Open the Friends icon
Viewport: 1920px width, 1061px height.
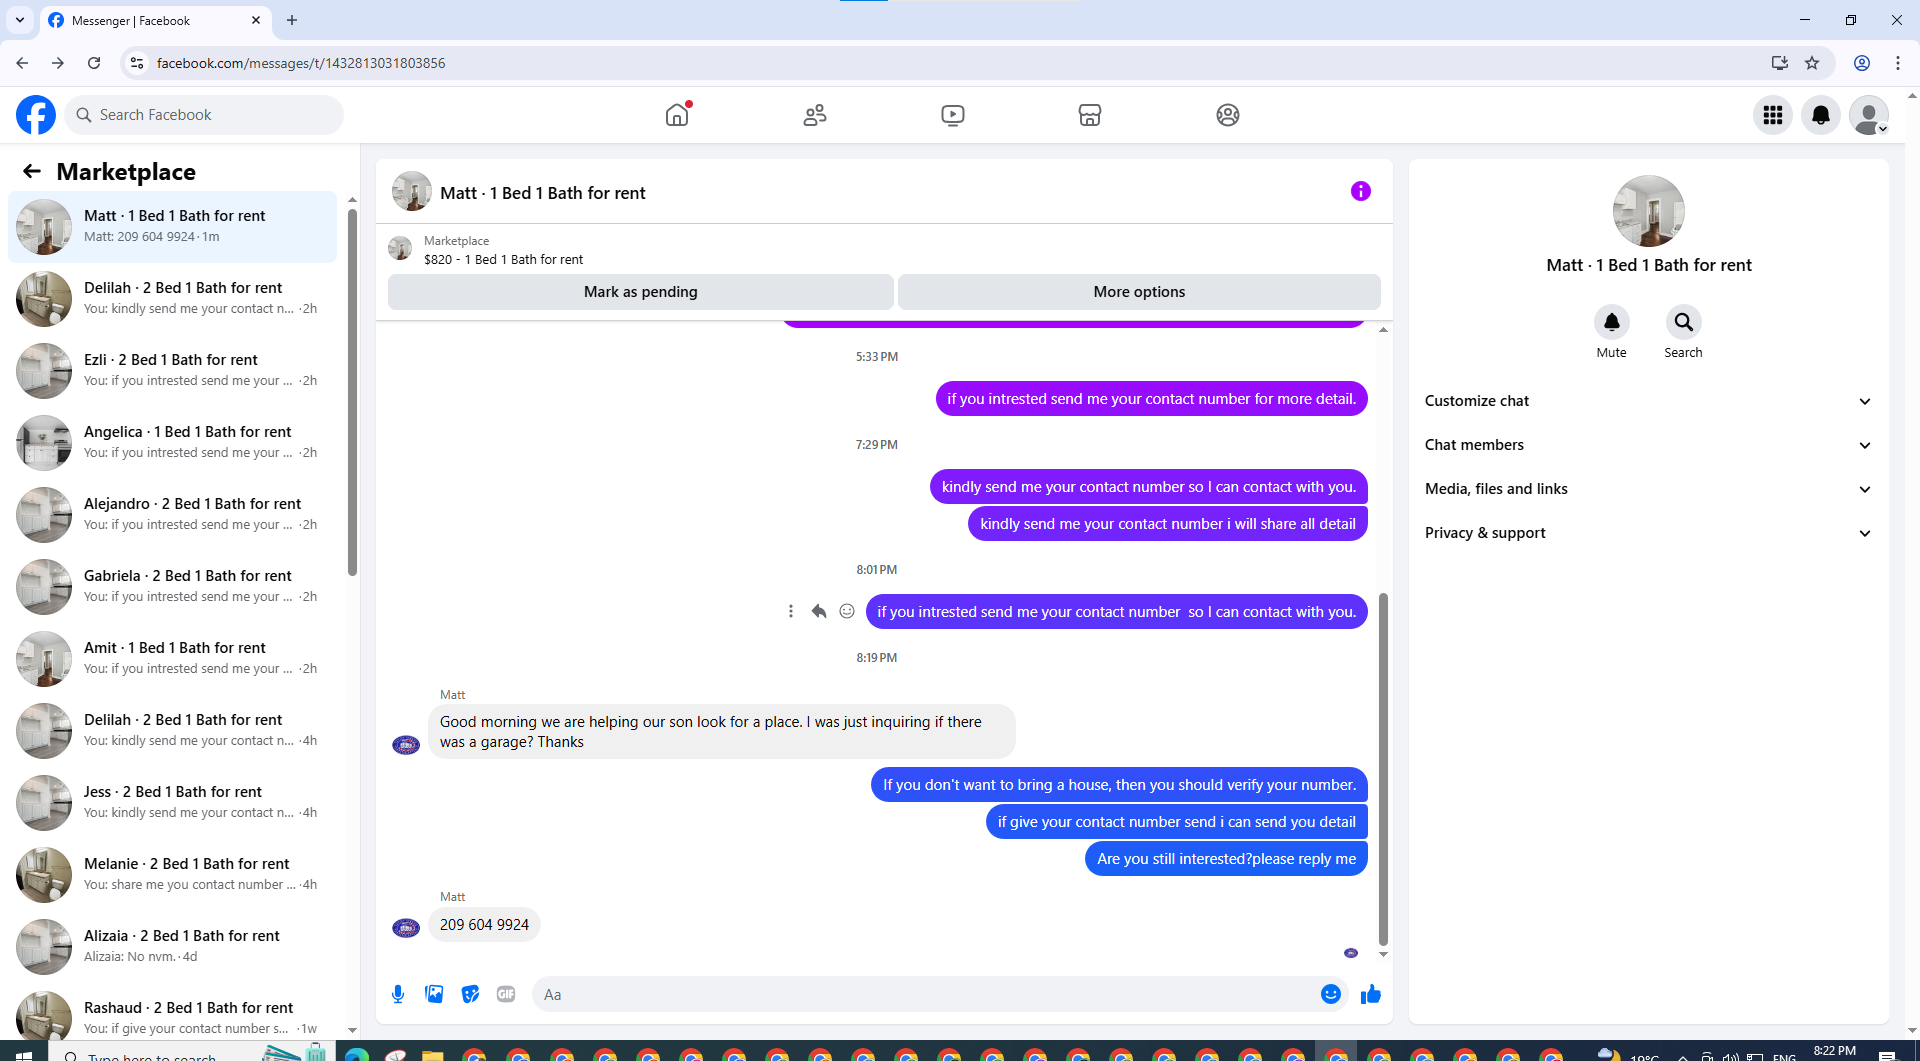(x=815, y=115)
